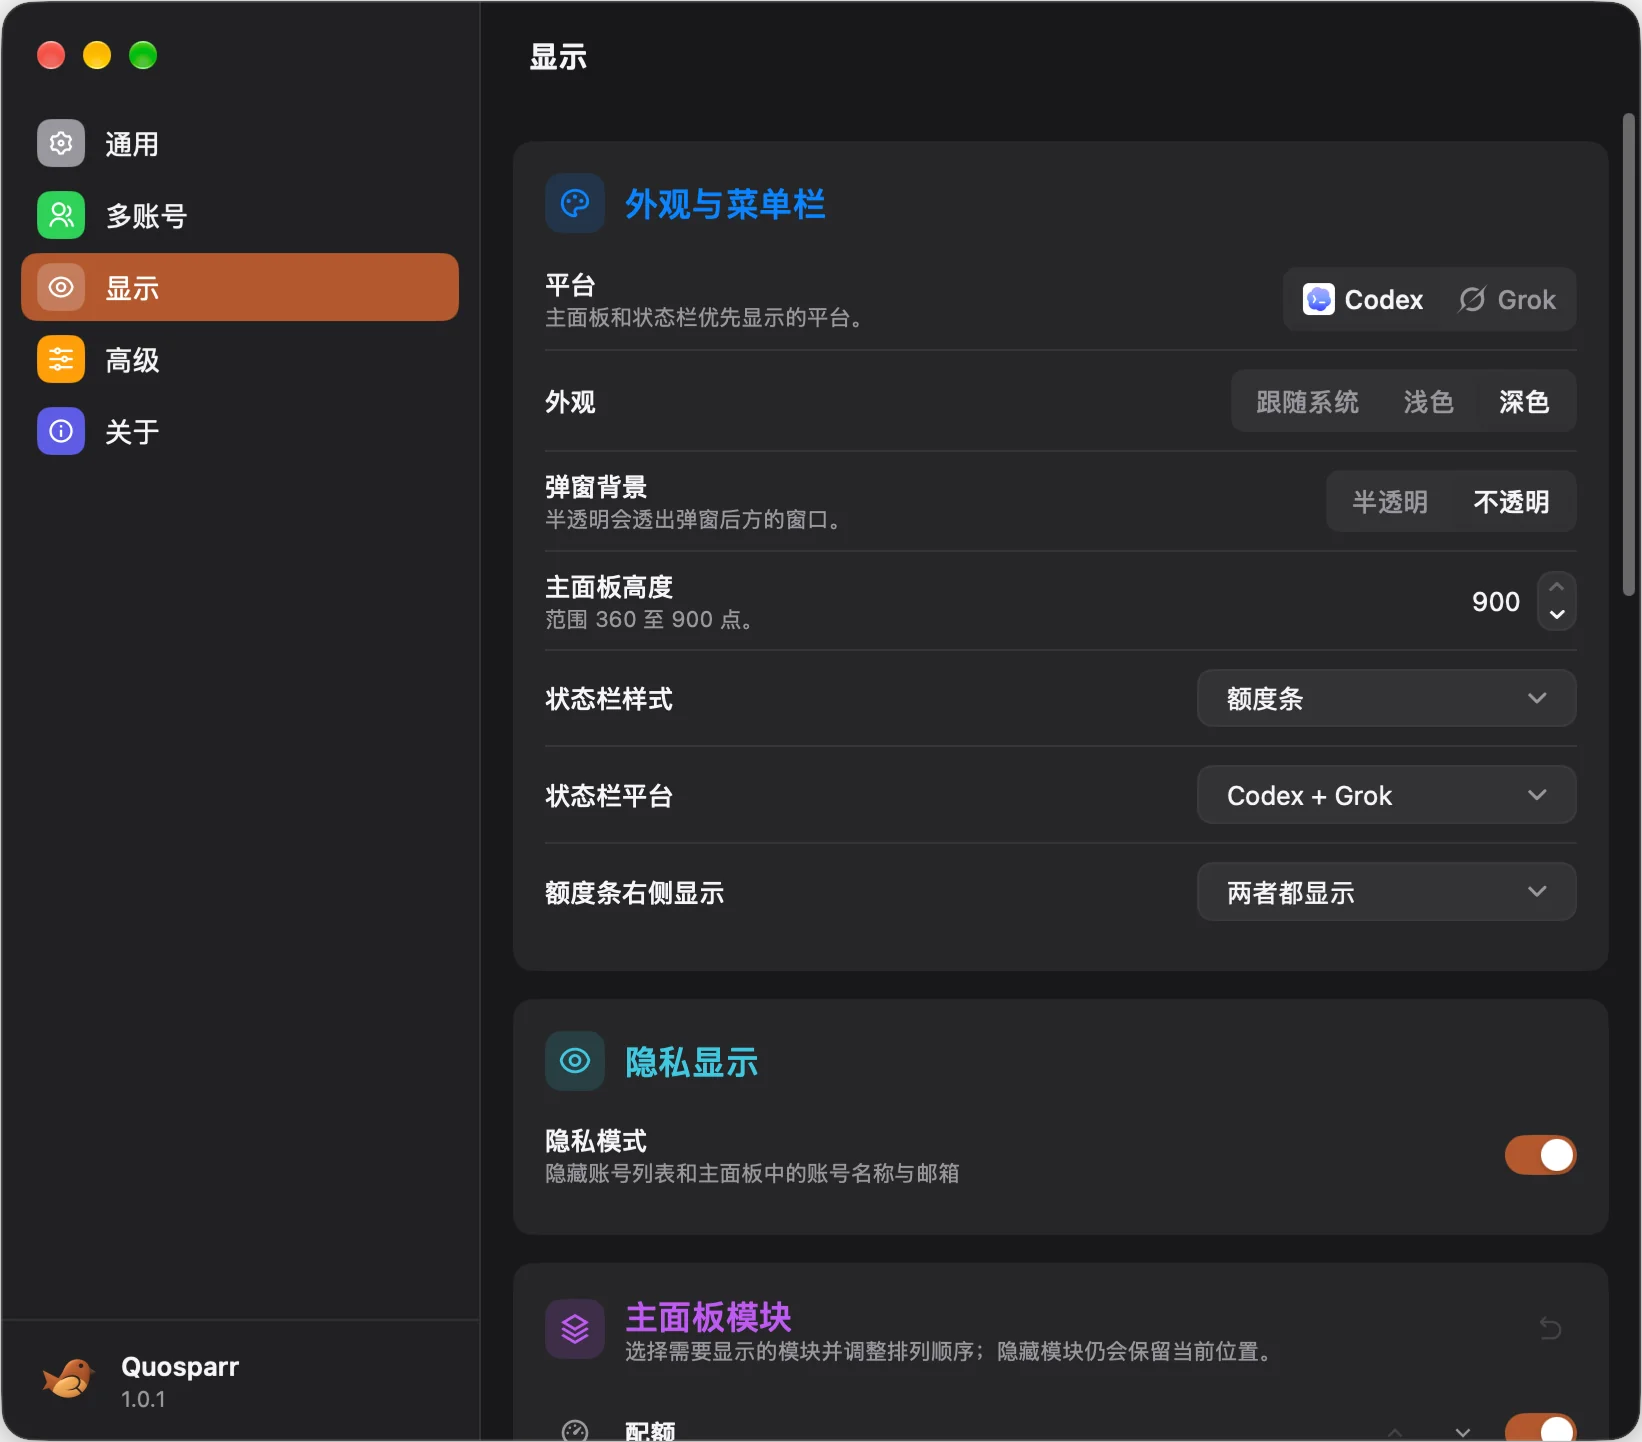Go to the 关于 page
This screenshot has width=1642, height=1442.
pos(240,431)
